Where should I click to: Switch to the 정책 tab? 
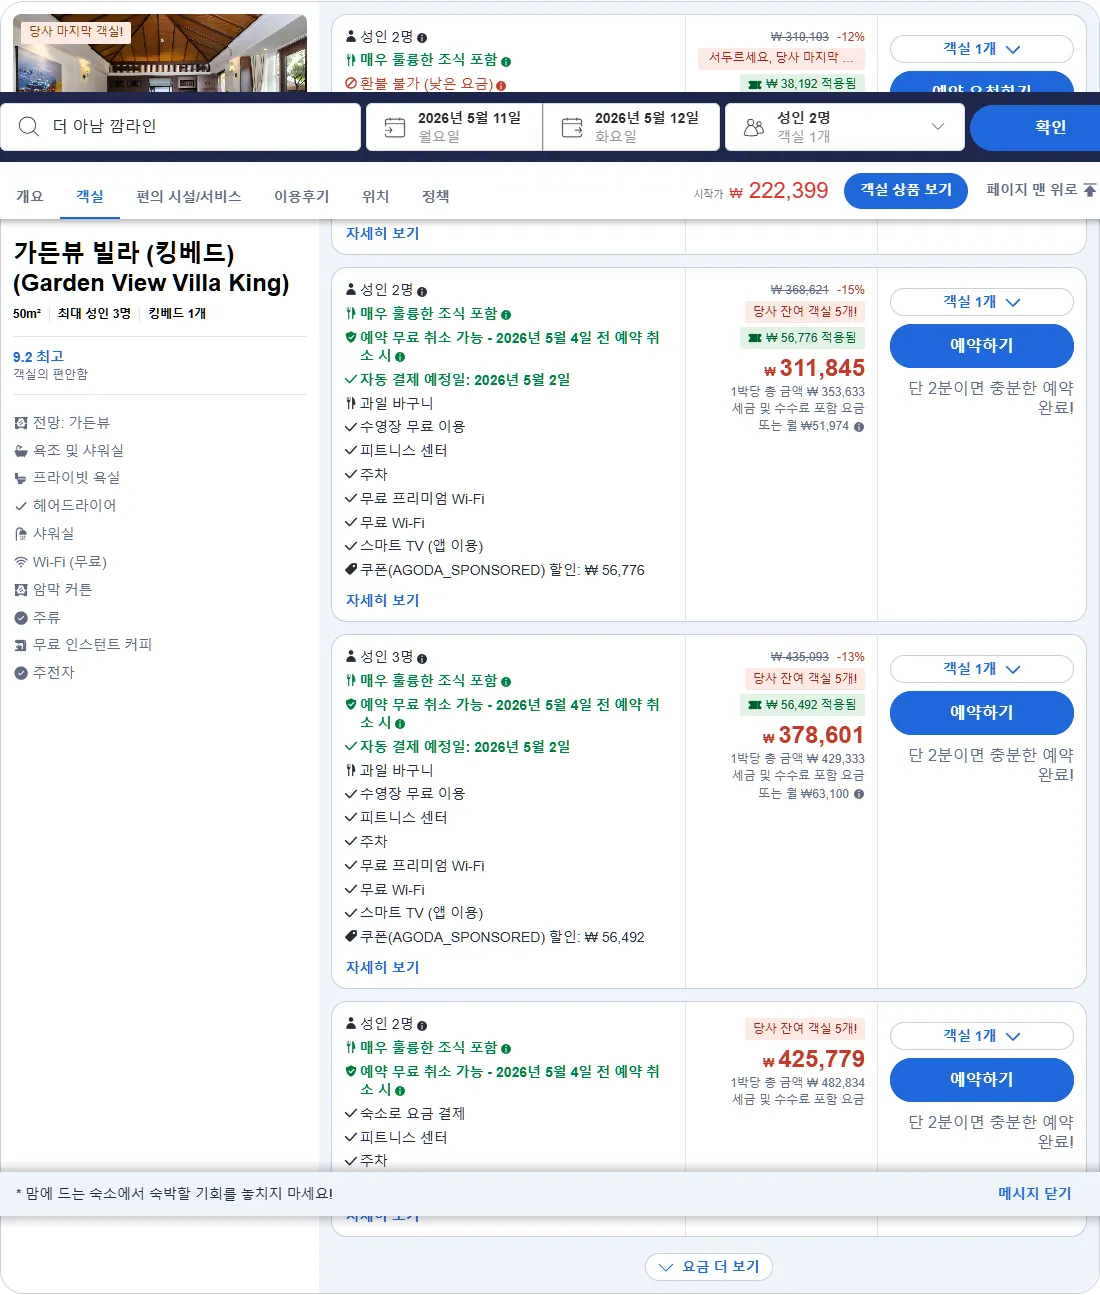(x=436, y=196)
